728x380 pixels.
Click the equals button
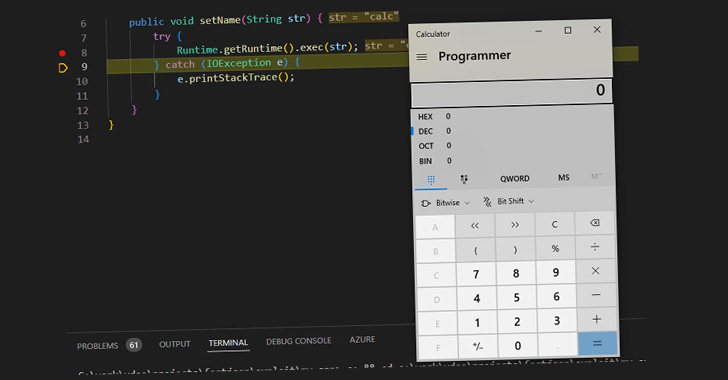598,343
